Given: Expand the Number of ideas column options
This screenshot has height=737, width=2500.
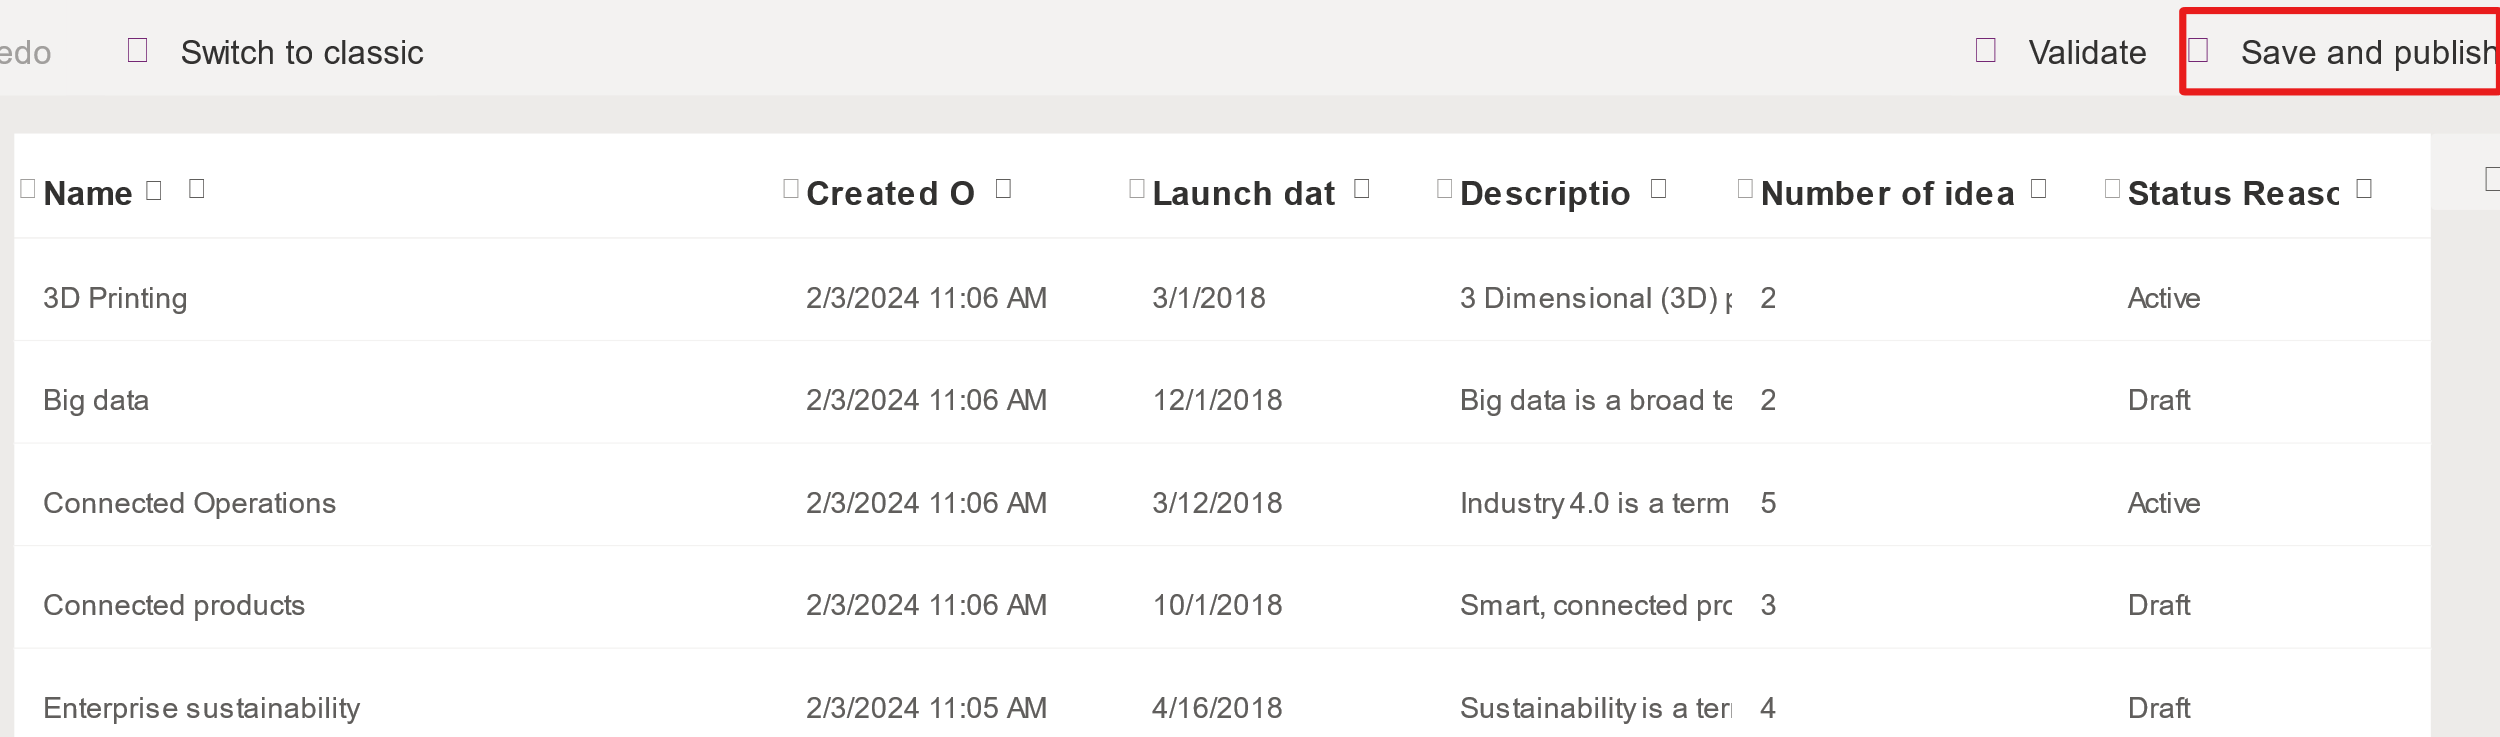Looking at the screenshot, I should tap(2039, 189).
